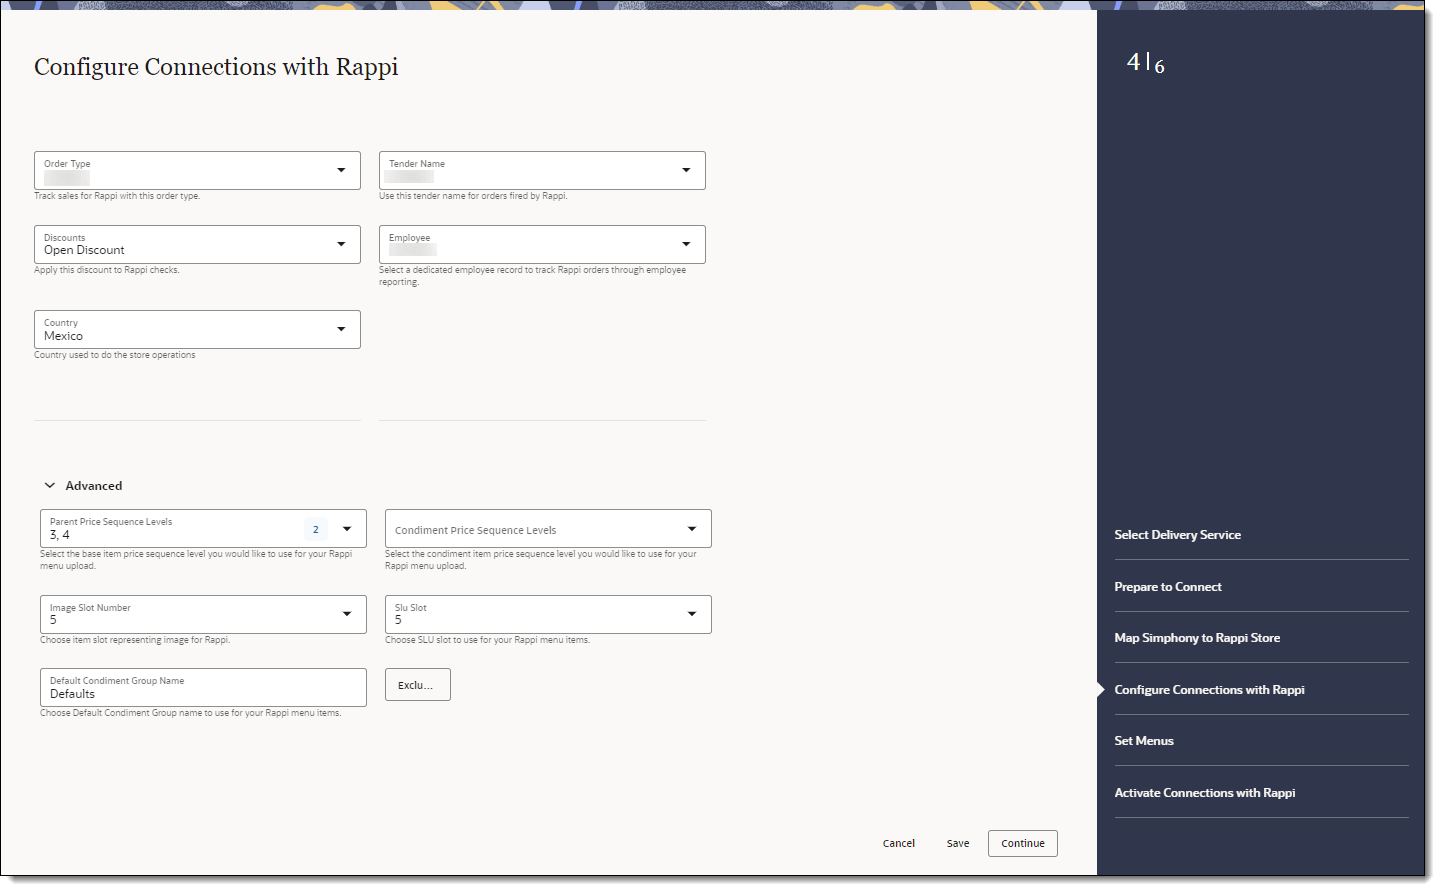
Task: Click the 'Configure Connections with Rappi' page heading
Action: coord(216,67)
